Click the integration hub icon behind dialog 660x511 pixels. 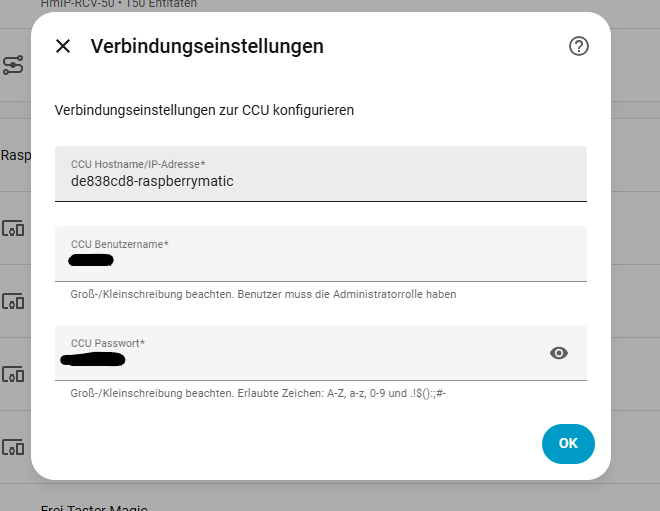[x=13, y=65]
